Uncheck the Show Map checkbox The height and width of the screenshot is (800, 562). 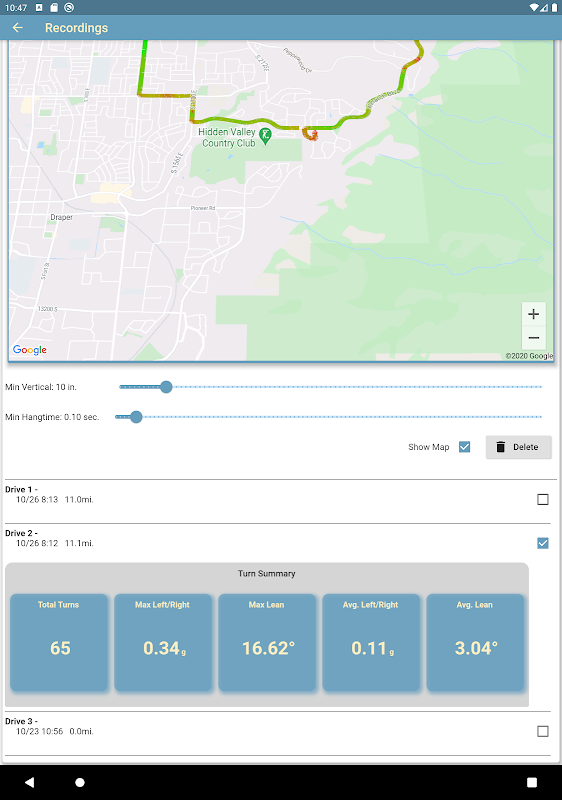465,447
